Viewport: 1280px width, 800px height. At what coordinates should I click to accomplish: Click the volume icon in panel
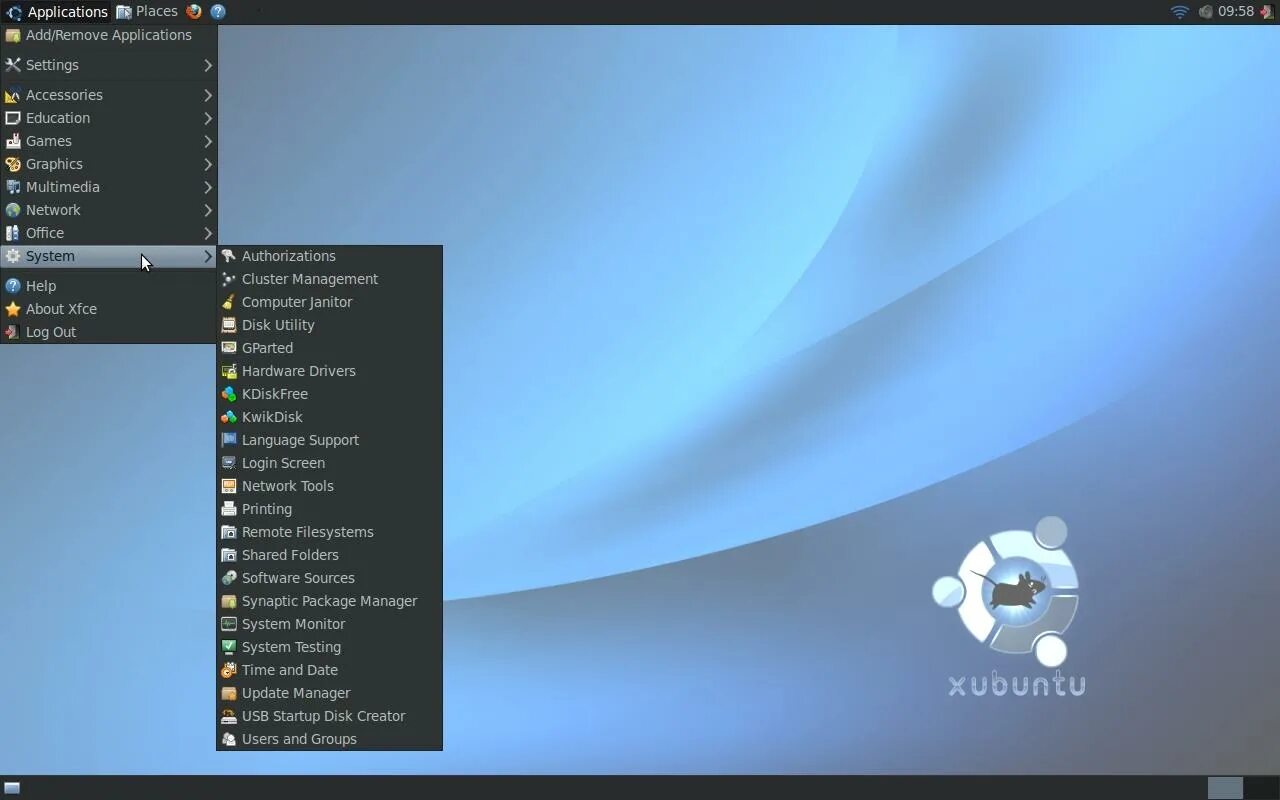(1206, 12)
